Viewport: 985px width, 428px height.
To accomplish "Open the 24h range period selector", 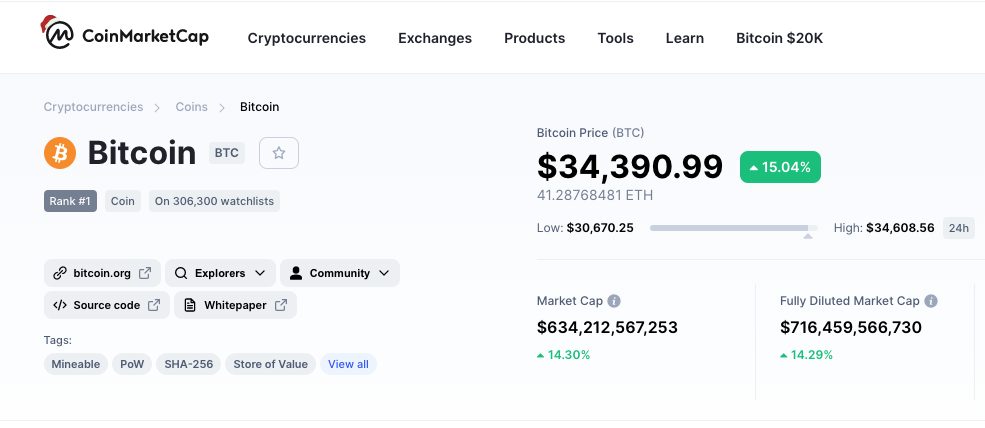I will [959, 228].
